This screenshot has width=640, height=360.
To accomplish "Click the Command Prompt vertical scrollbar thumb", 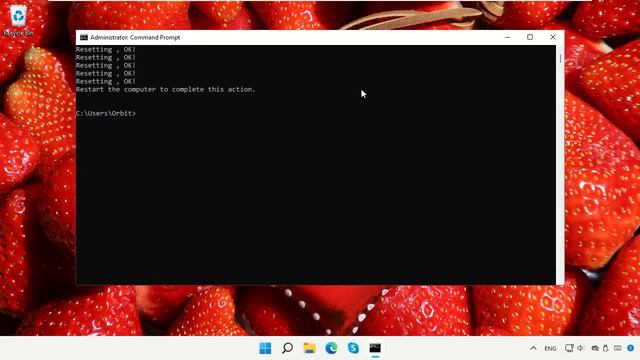I will point(560,59).
